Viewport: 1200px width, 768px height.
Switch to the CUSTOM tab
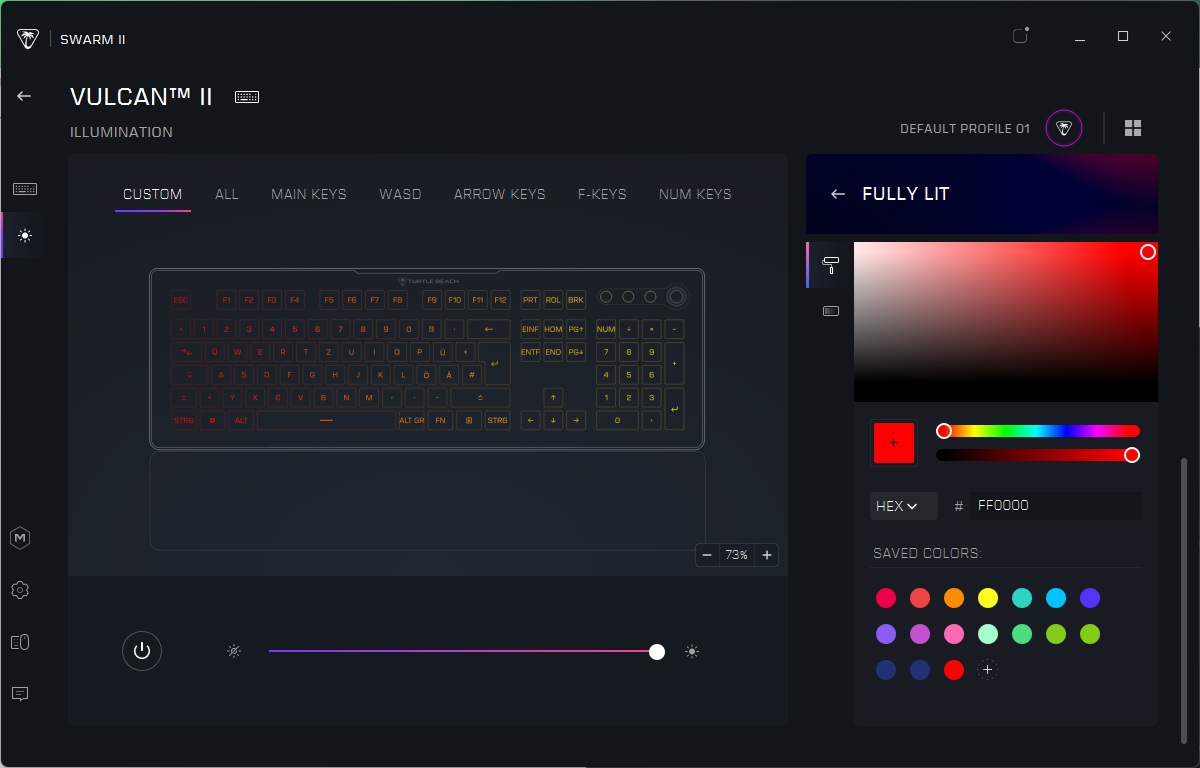[152, 194]
